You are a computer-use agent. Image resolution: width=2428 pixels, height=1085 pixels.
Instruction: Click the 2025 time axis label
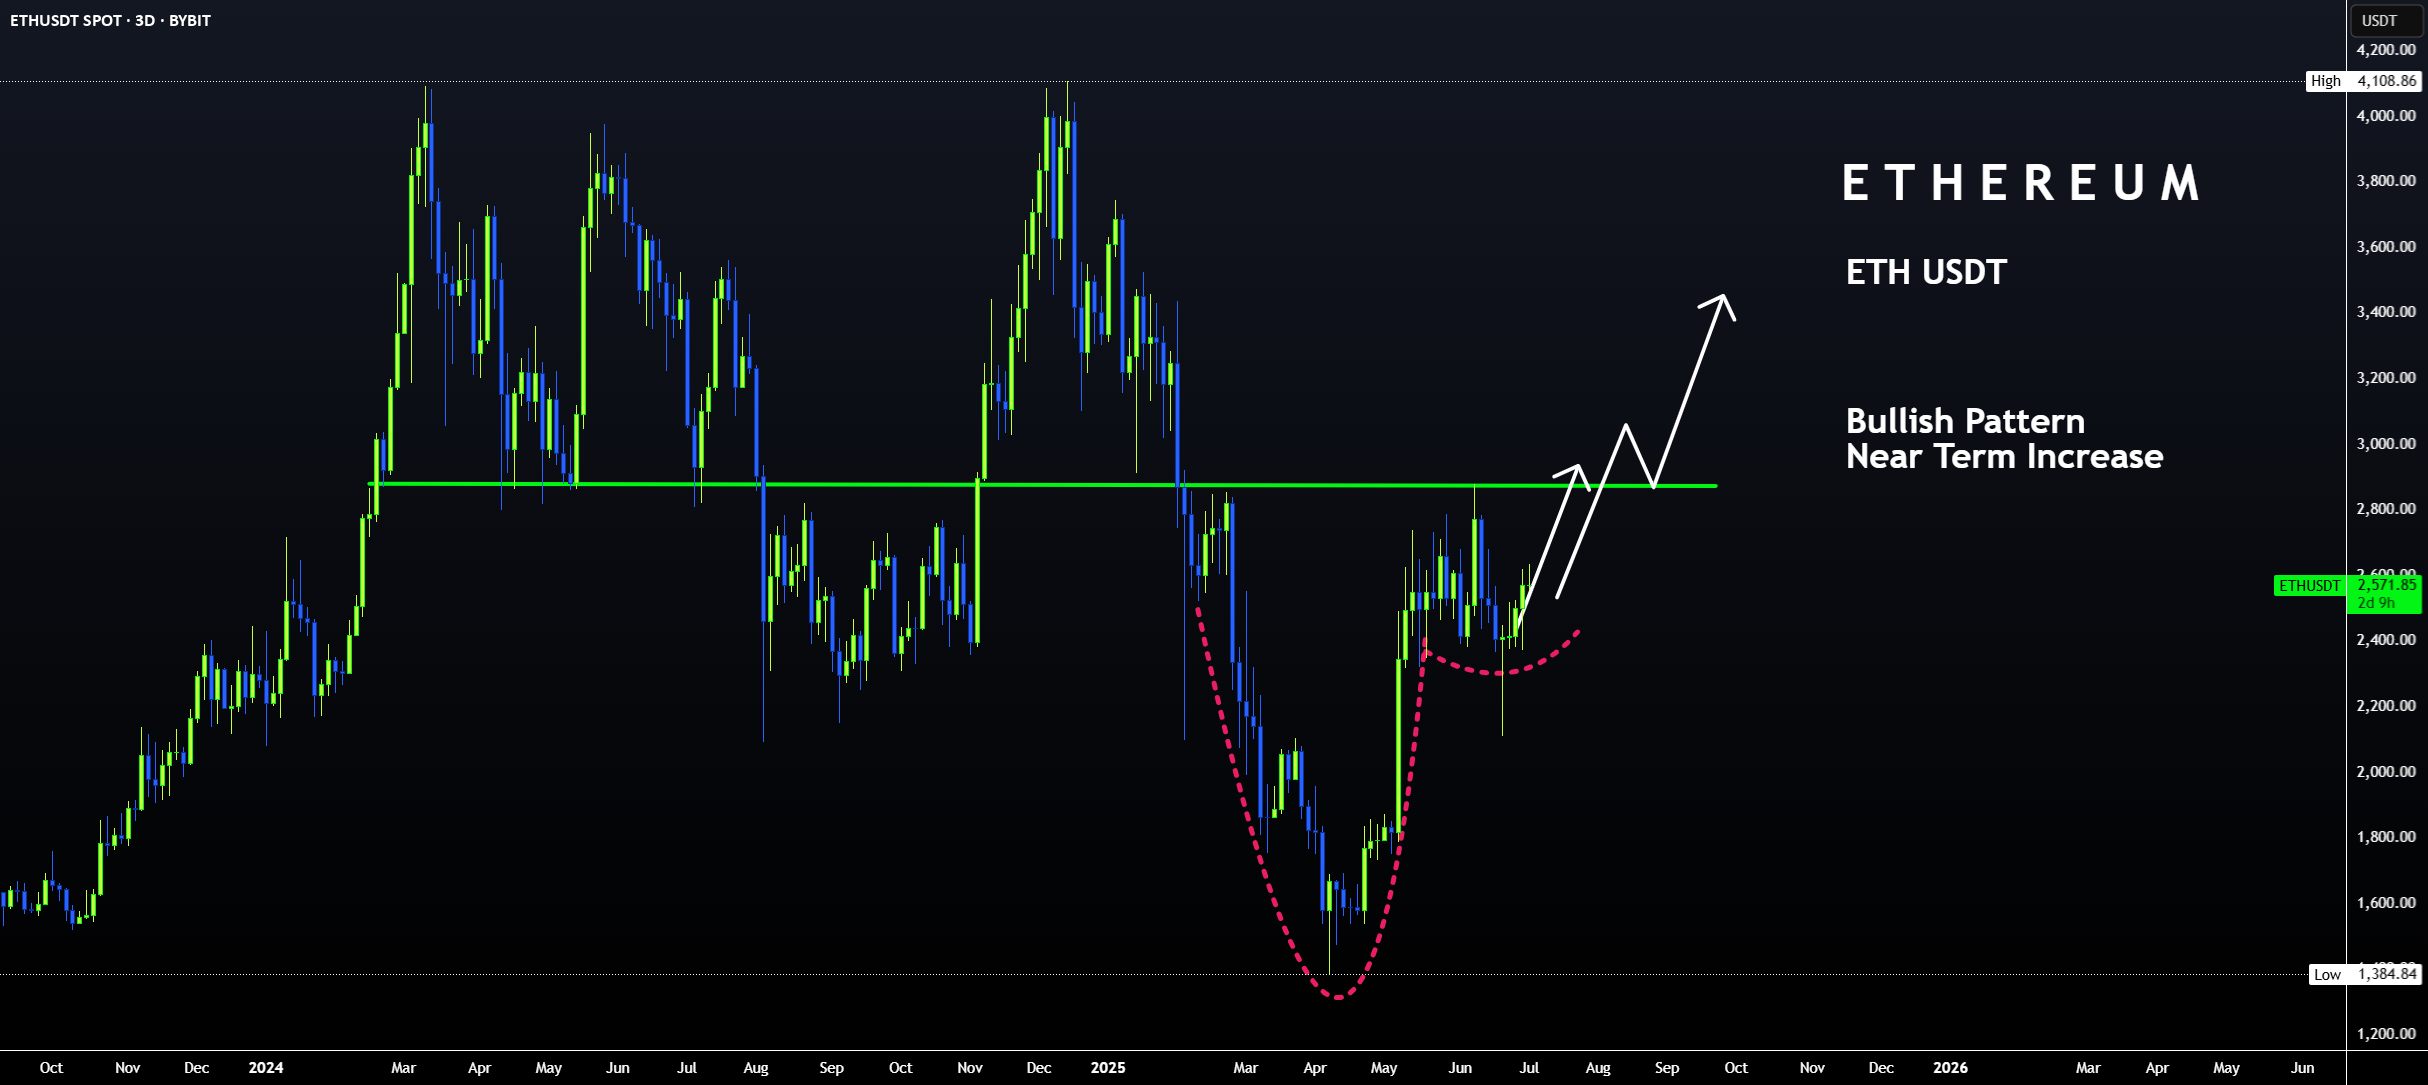(x=1108, y=1068)
